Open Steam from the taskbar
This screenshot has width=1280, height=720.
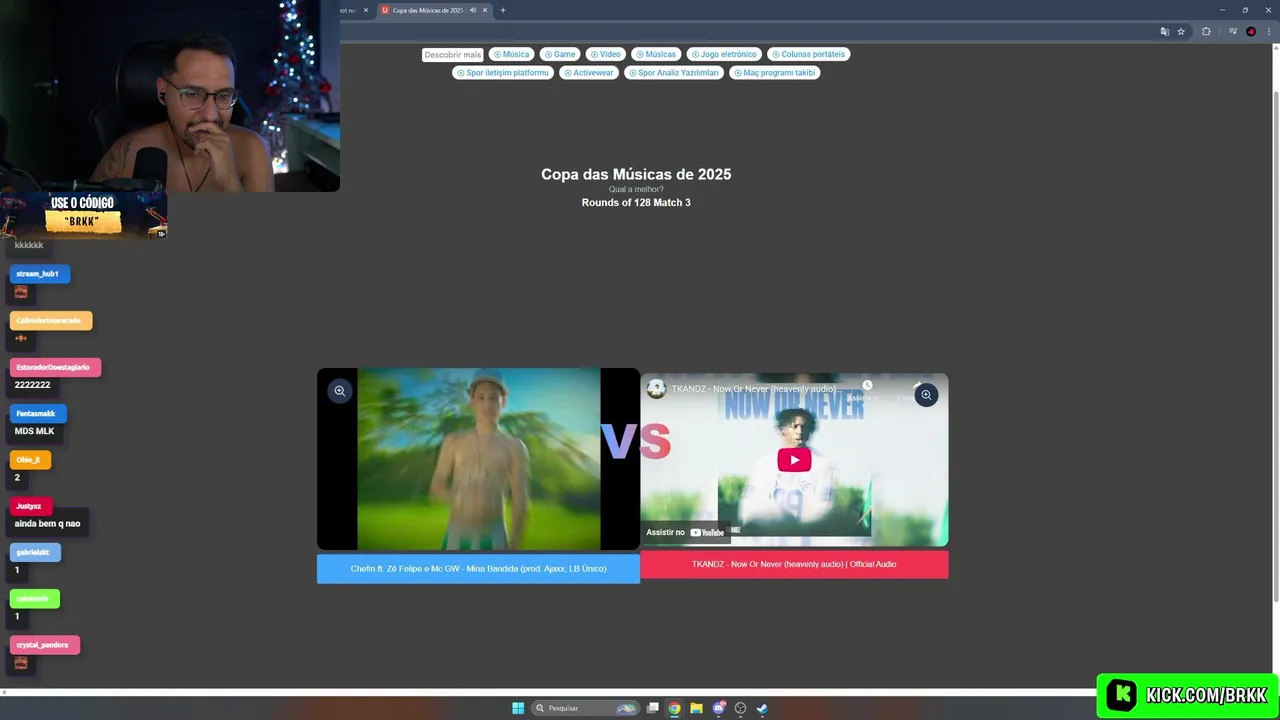762,708
